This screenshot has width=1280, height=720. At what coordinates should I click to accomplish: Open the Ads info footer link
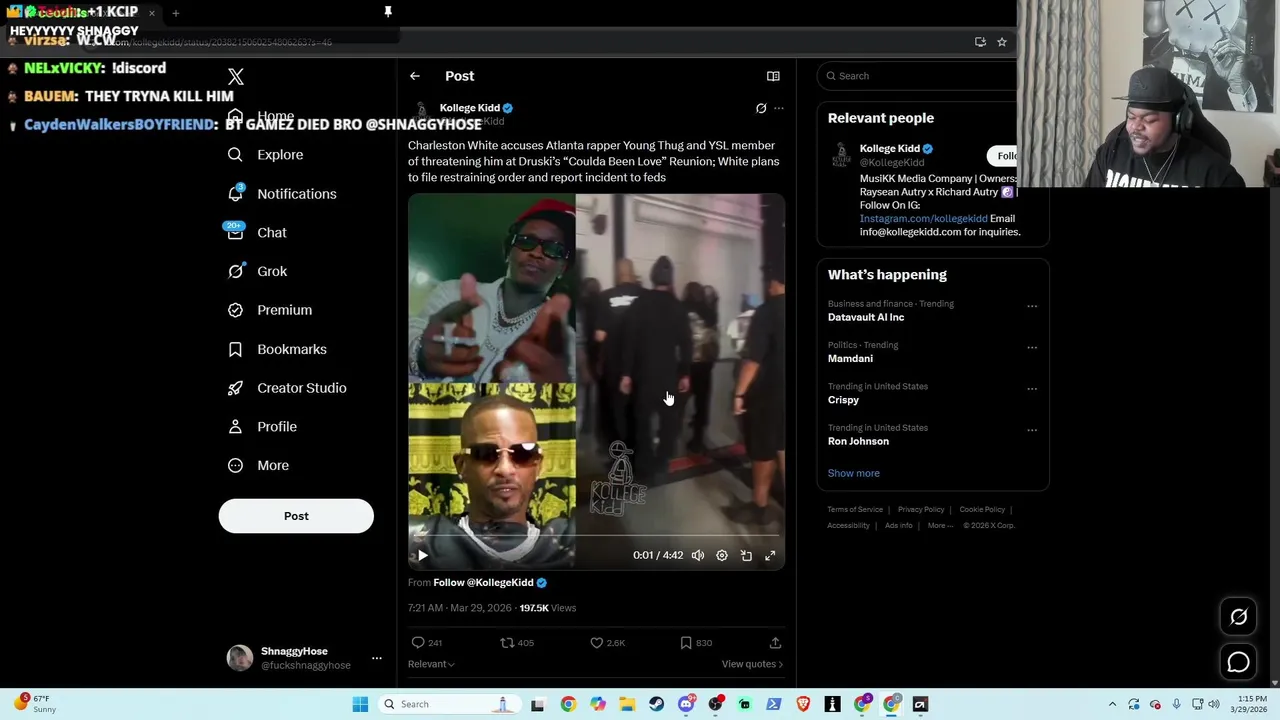[x=898, y=526]
